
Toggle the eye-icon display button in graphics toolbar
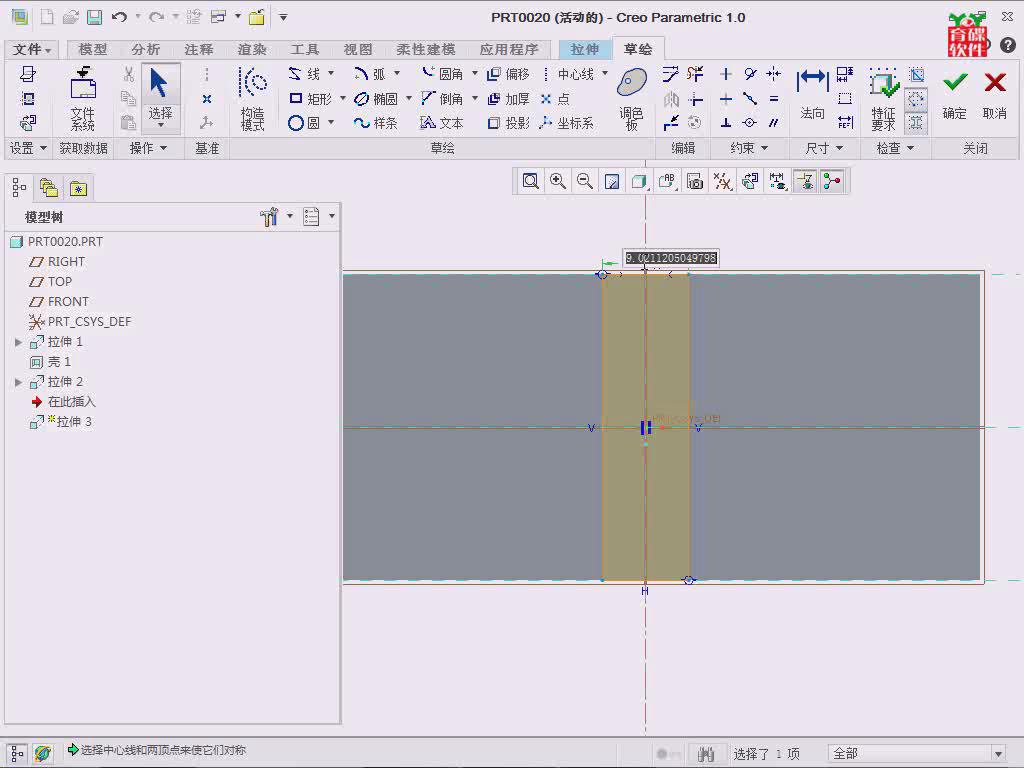coord(805,181)
